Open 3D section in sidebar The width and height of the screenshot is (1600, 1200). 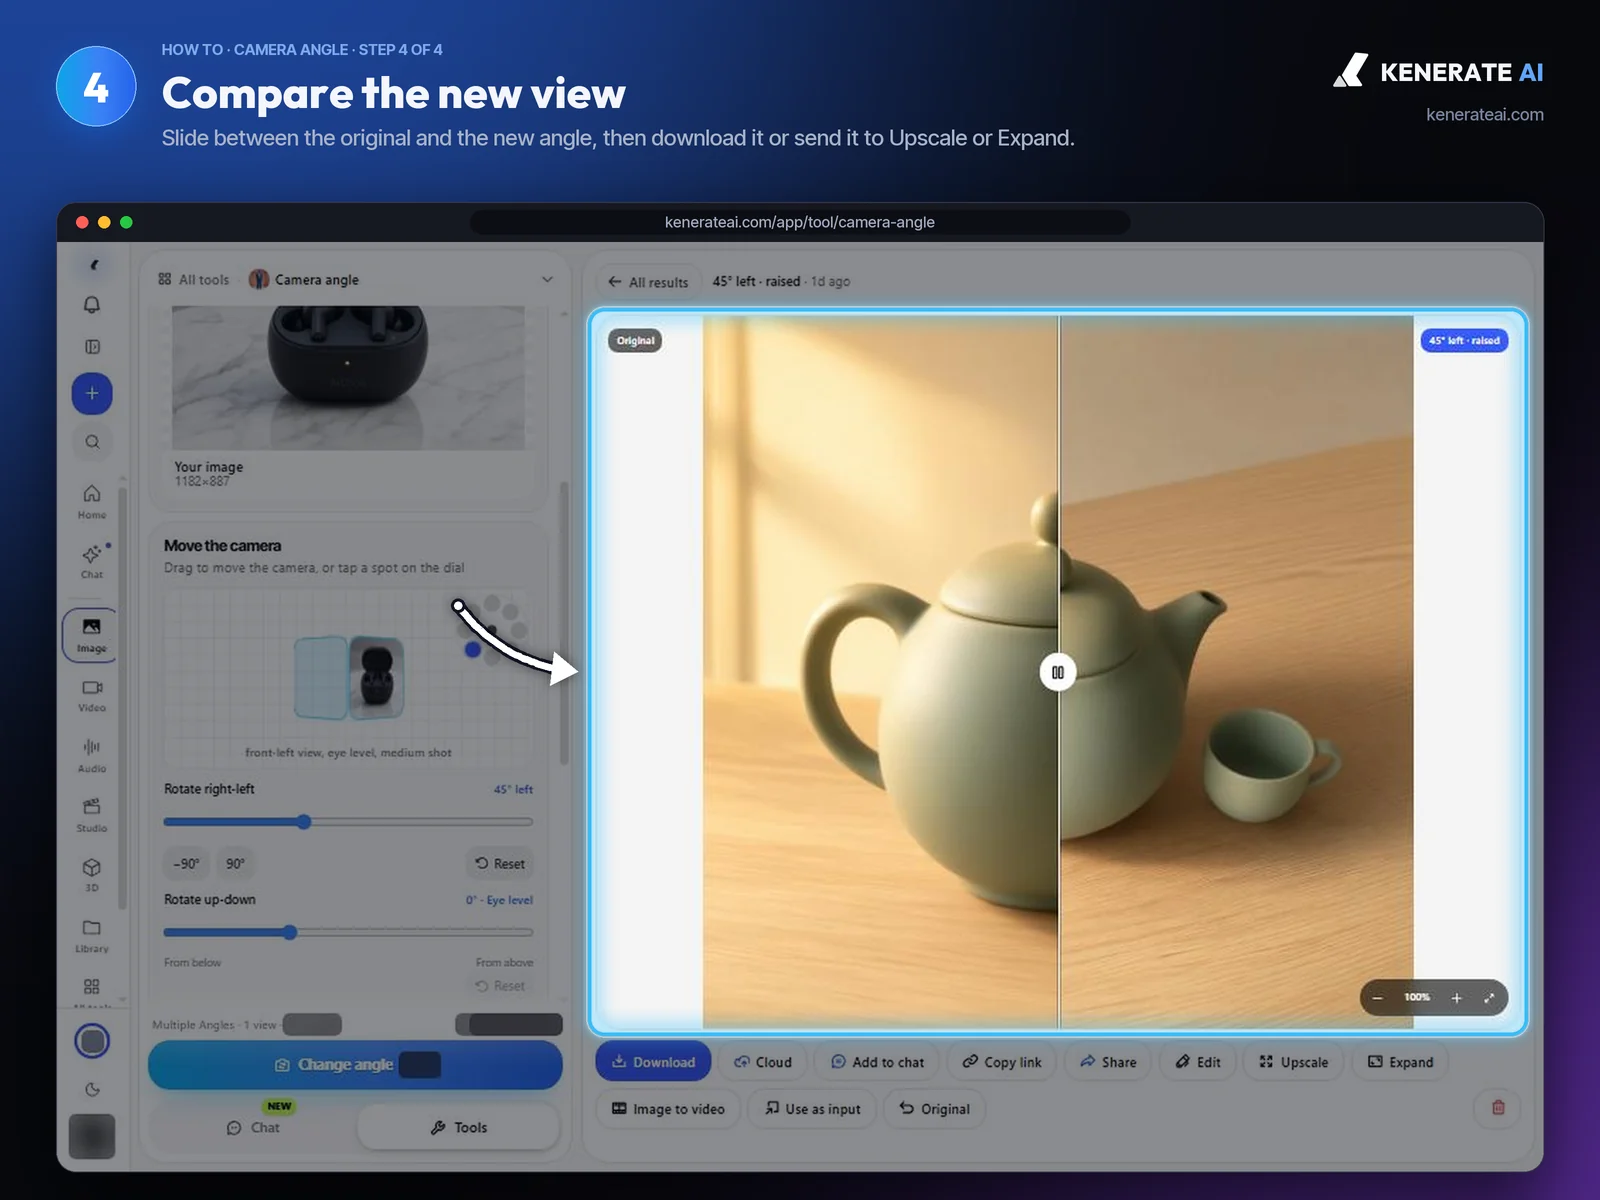(x=92, y=874)
